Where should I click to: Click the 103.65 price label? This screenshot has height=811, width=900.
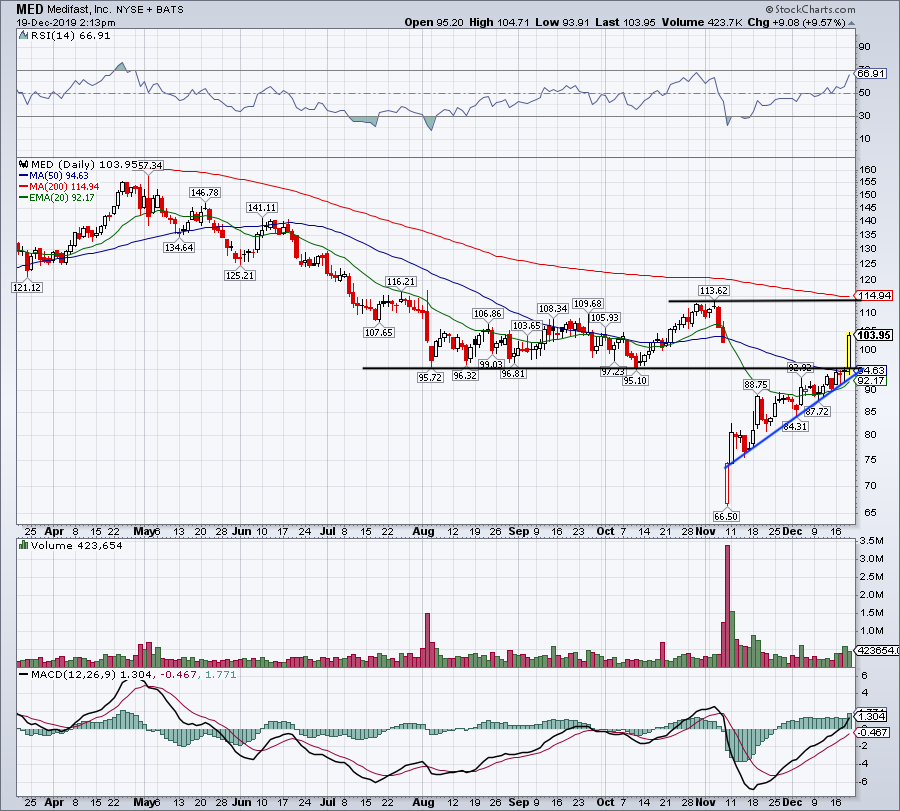tap(526, 325)
